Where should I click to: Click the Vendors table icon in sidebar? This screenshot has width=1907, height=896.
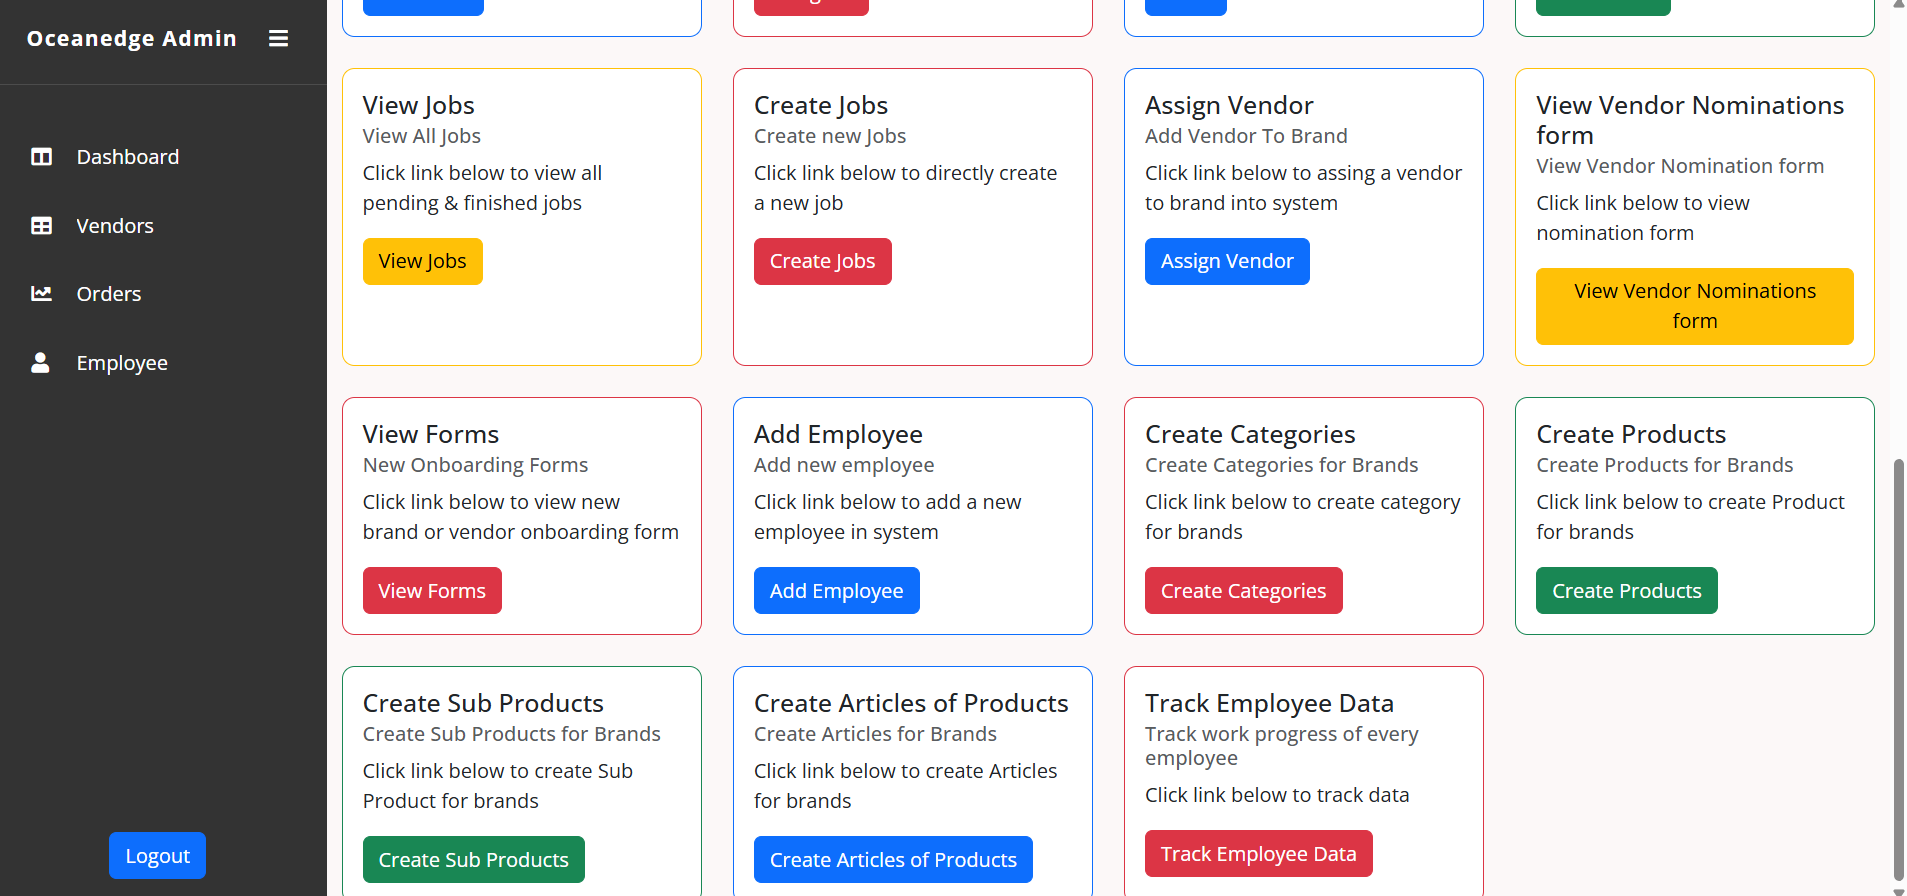[x=41, y=226]
